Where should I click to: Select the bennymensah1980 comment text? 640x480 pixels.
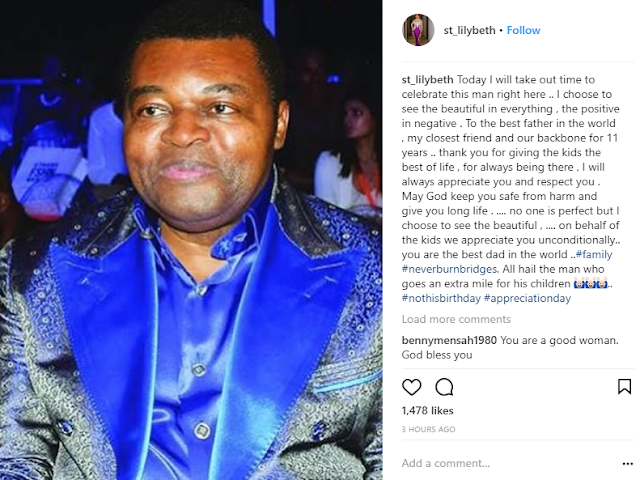510,347
